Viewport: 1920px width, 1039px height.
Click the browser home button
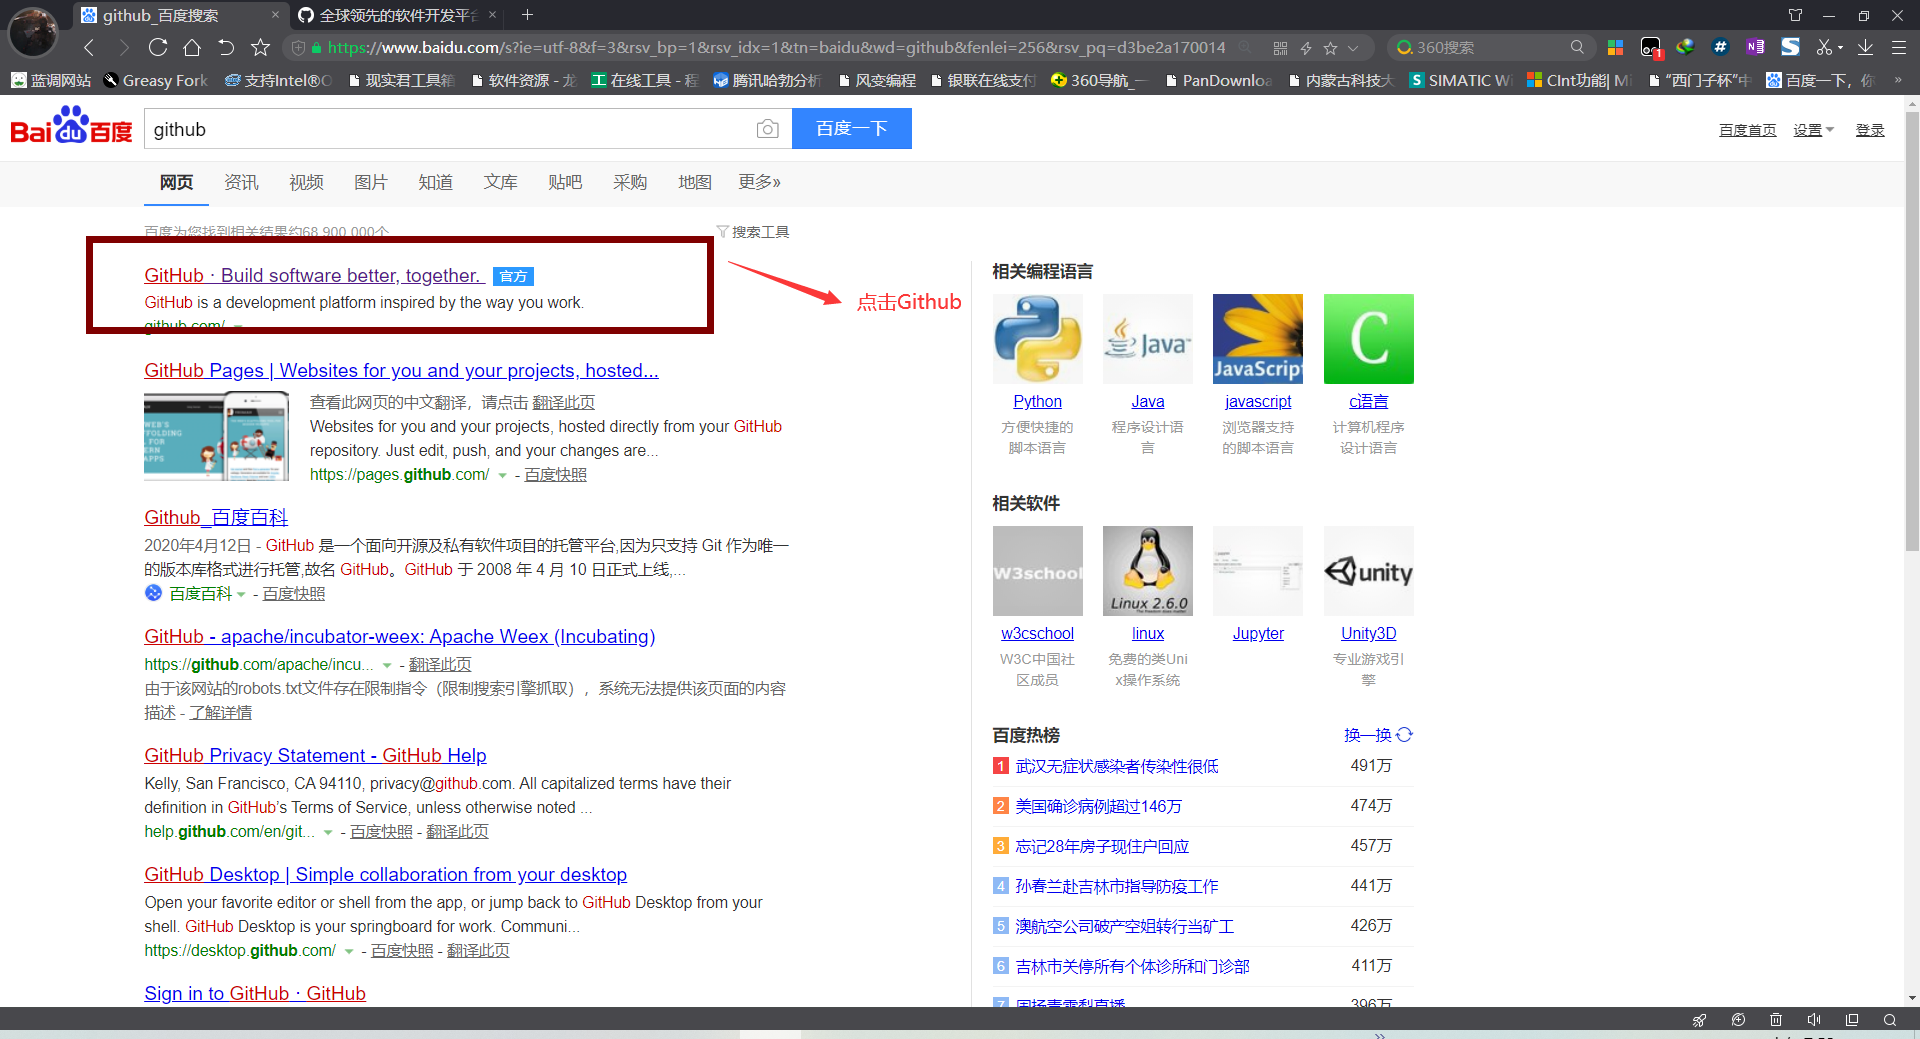tap(192, 47)
